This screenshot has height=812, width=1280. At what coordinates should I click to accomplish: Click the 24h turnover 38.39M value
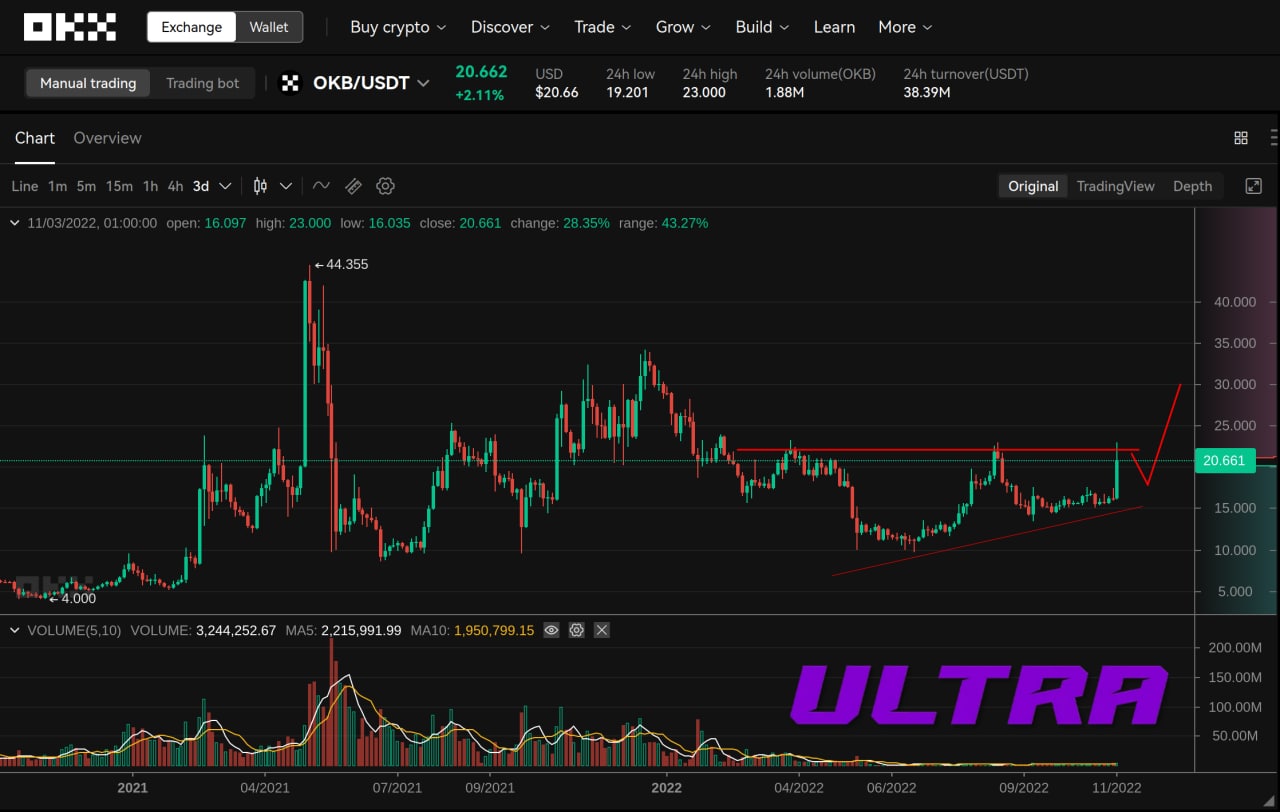click(927, 92)
